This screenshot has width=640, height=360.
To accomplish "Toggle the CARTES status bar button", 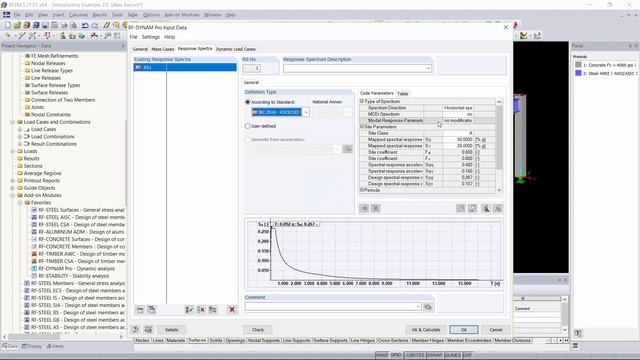I will [415, 355].
